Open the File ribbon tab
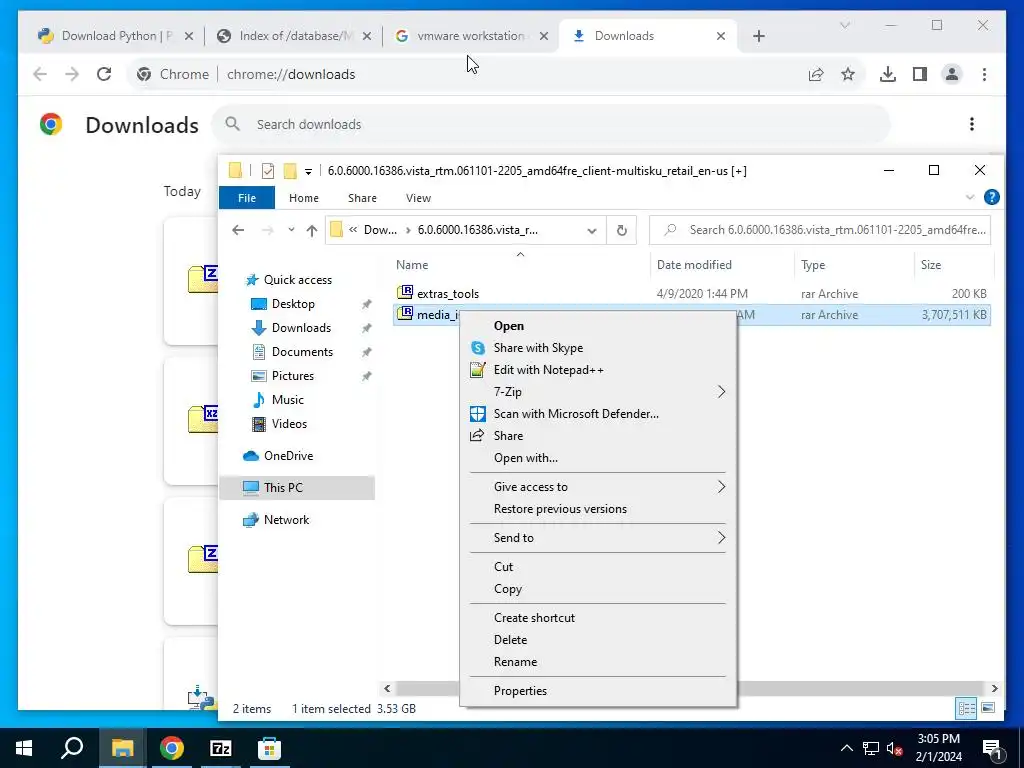1024x768 pixels. pyautogui.click(x=247, y=198)
